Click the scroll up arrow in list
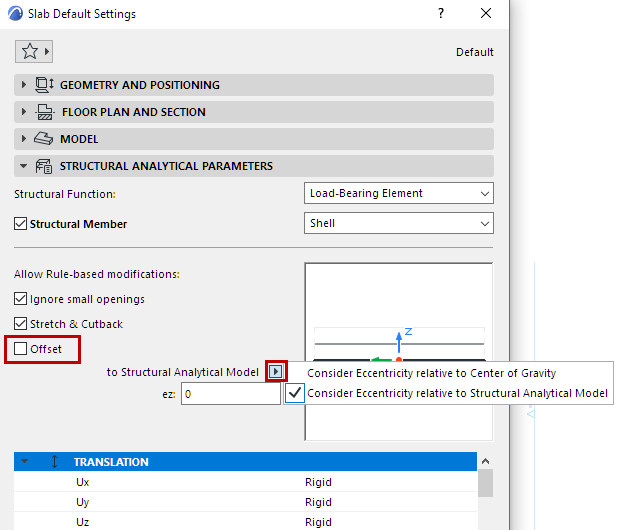The width and height of the screenshot is (617, 530). [x=486, y=461]
